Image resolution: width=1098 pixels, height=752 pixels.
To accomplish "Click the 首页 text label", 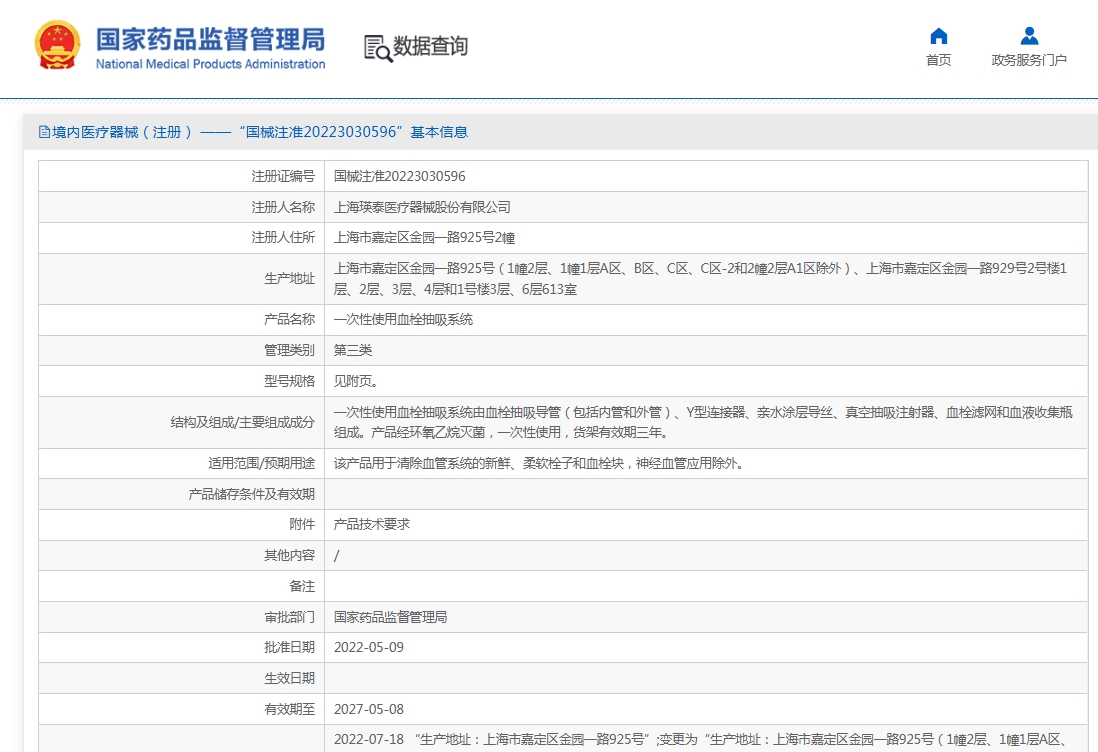I will (x=938, y=60).
